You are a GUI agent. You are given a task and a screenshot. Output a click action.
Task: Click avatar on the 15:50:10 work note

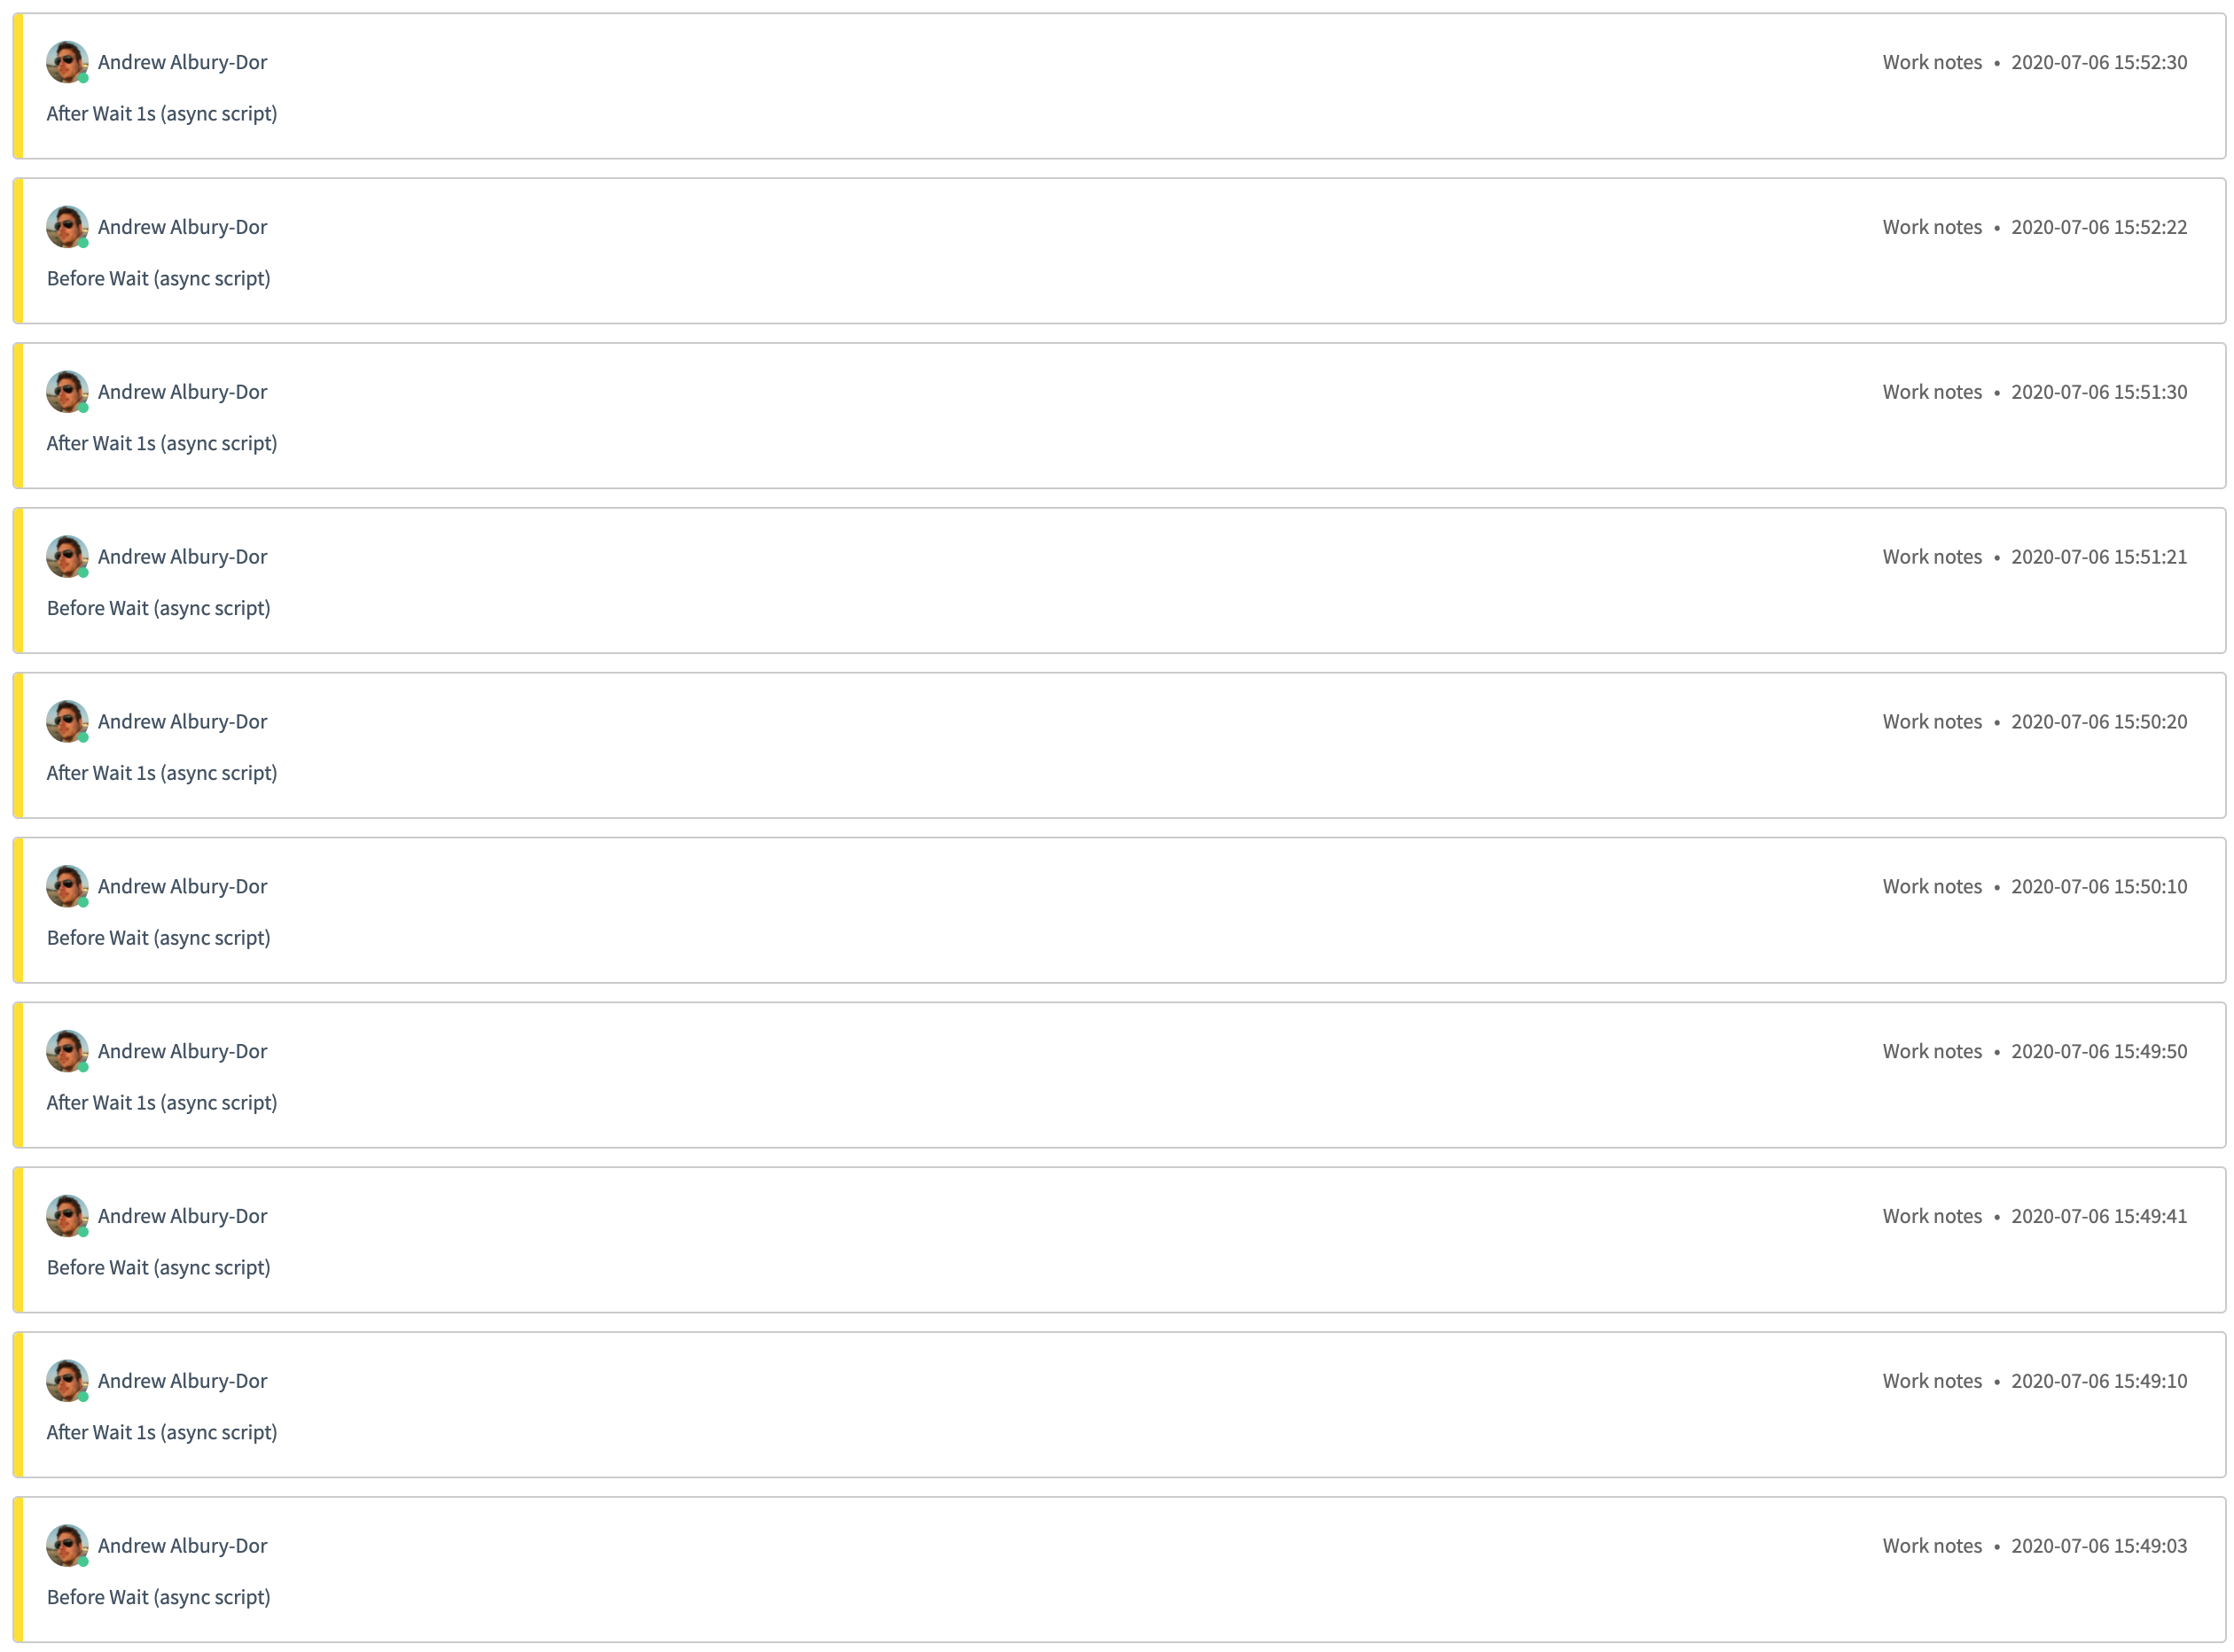click(x=67, y=887)
